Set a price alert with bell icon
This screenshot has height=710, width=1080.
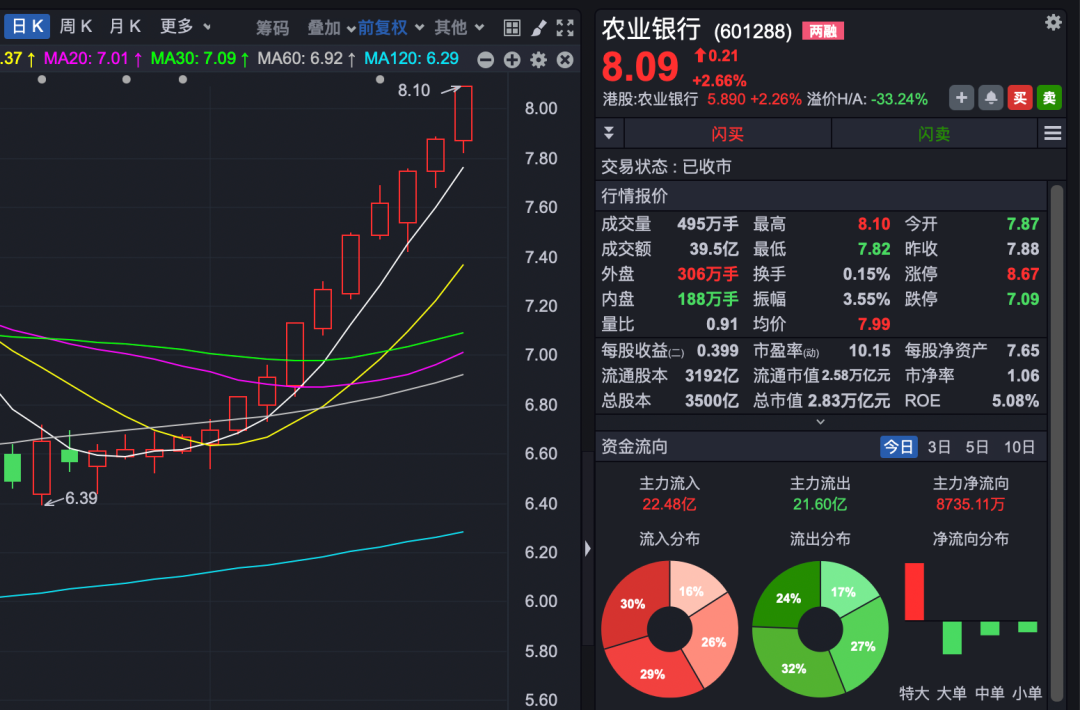pyautogui.click(x=990, y=97)
